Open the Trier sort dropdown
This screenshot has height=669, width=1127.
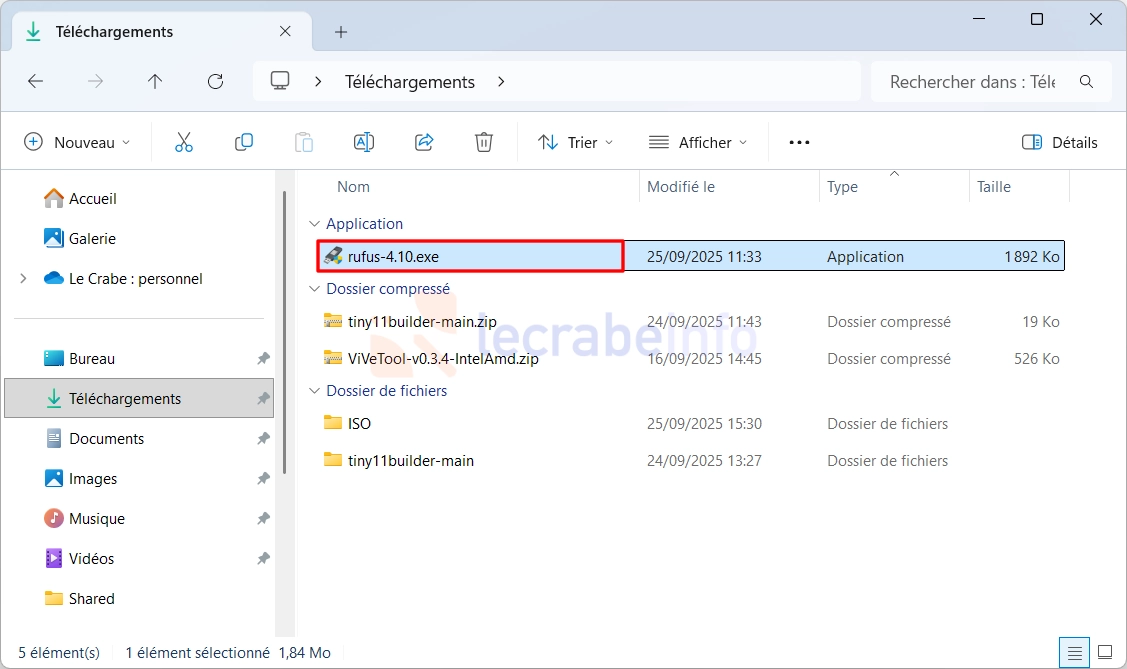[575, 142]
